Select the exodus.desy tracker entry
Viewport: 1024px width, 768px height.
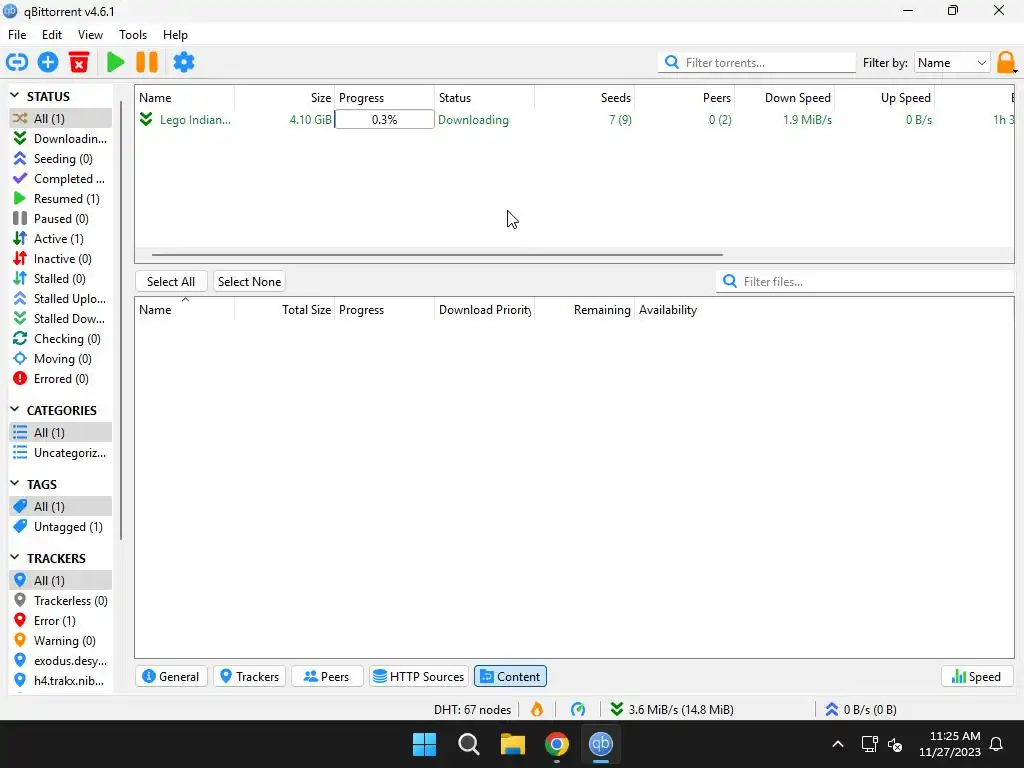pyautogui.click(x=61, y=661)
